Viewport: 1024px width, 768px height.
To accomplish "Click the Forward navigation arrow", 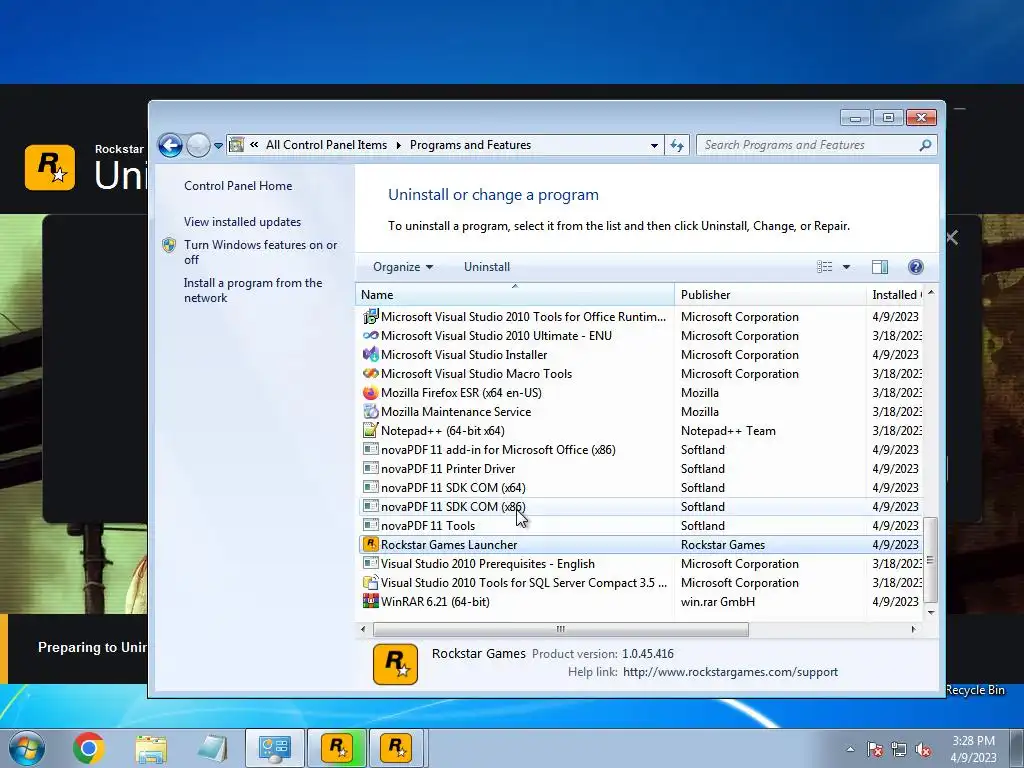I will pos(198,145).
